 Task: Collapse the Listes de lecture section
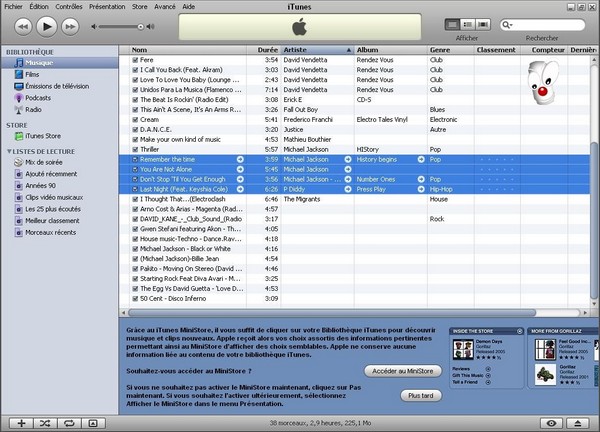[9, 152]
